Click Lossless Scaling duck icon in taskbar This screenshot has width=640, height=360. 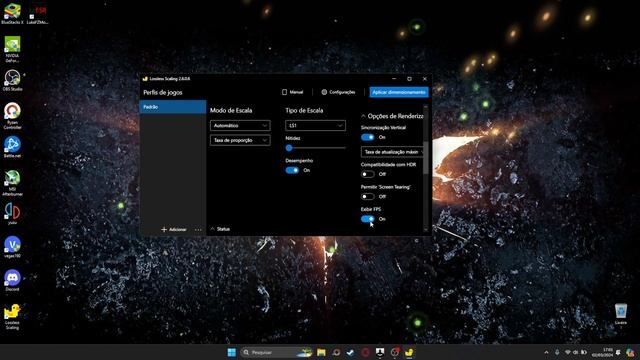(x=409, y=352)
